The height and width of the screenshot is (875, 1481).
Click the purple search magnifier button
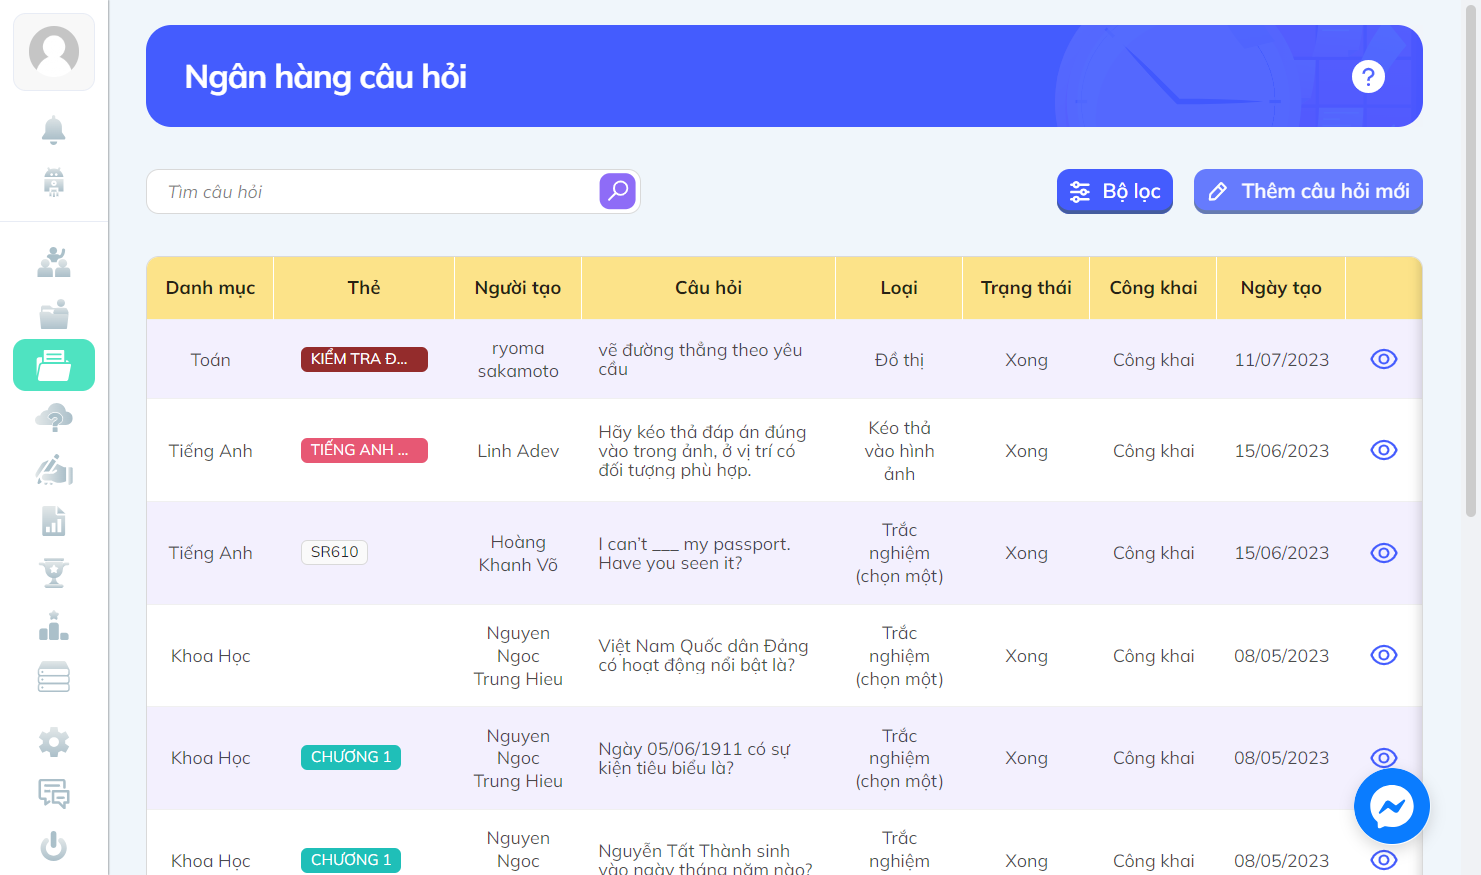618,191
